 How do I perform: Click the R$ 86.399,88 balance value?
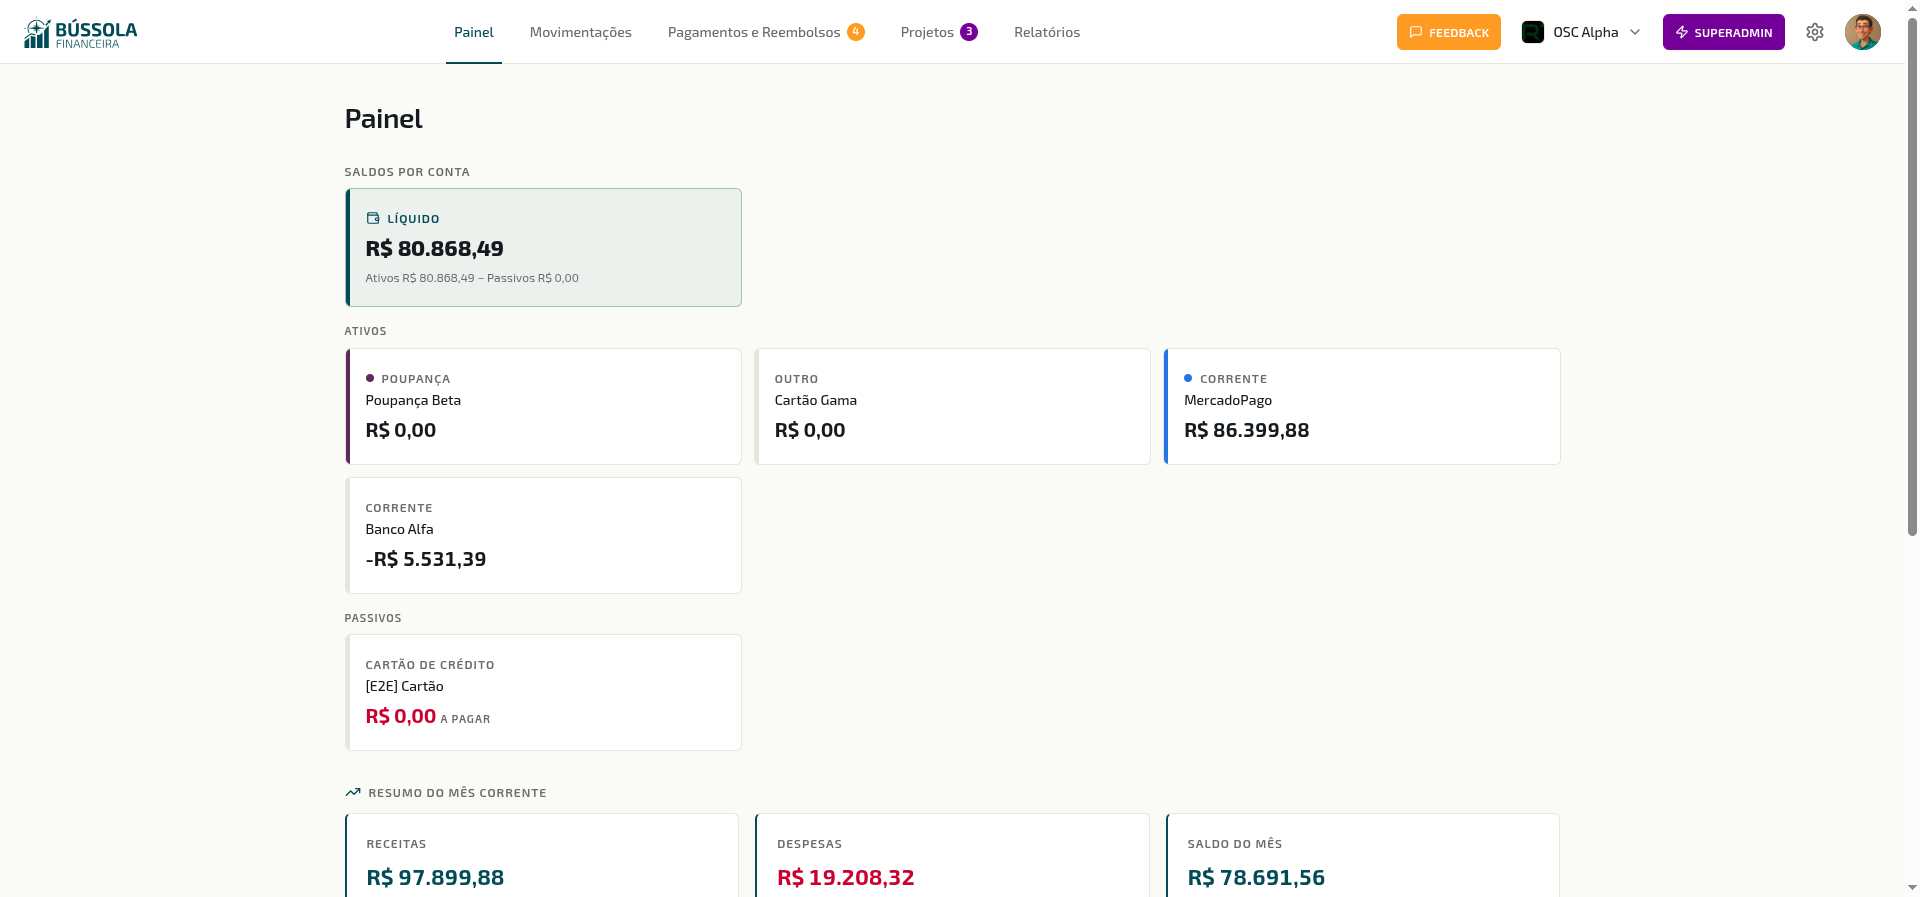1247,430
